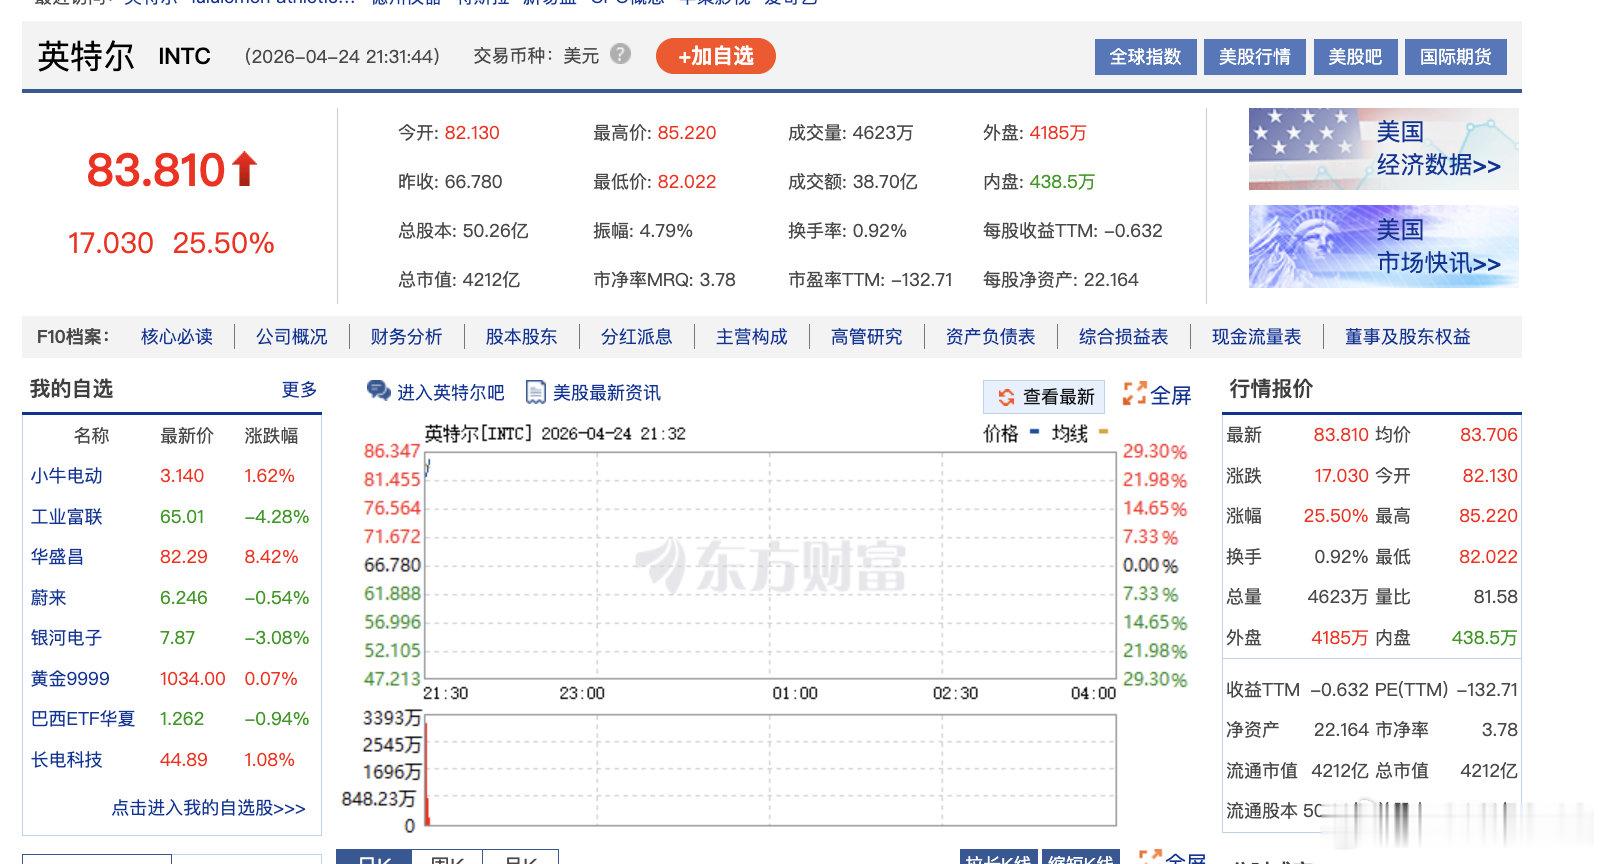This screenshot has width=1608, height=864.
Task: Click inside the intraday price chart
Action: (x=770, y=565)
